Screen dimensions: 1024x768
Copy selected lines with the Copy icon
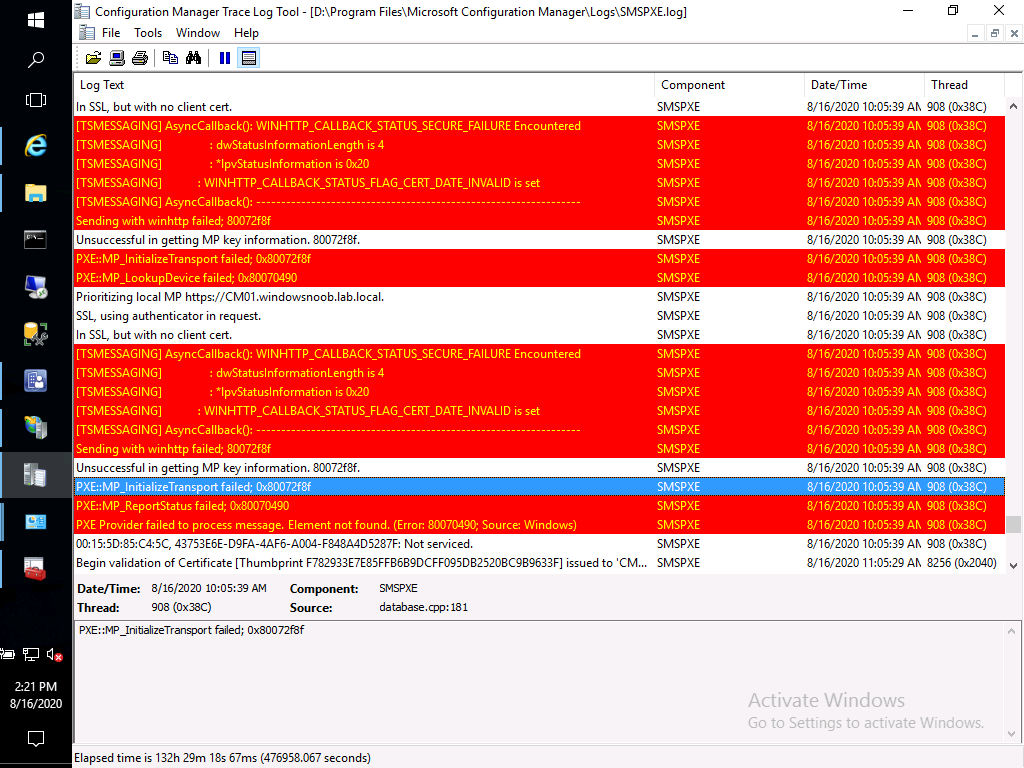coord(170,58)
